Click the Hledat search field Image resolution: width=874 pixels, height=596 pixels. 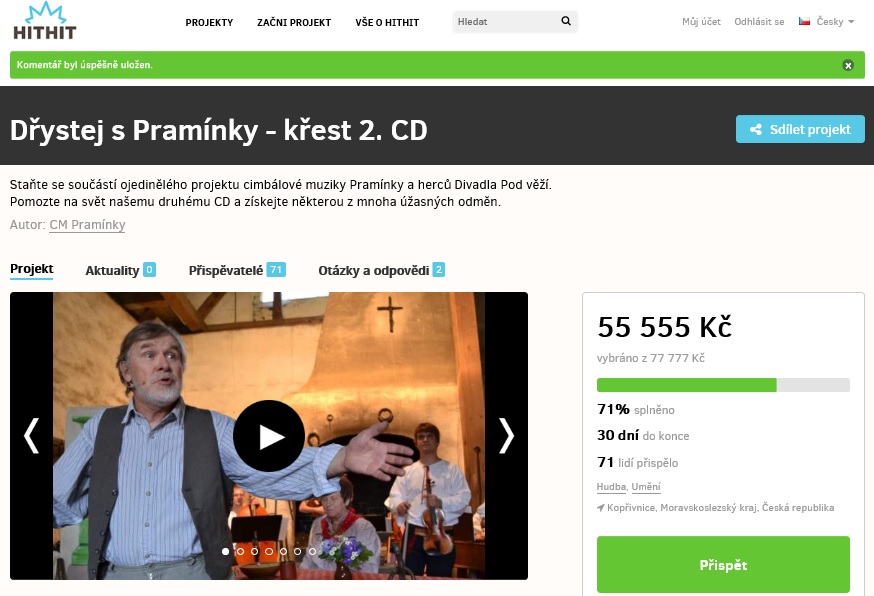click(x=506, y=22)
